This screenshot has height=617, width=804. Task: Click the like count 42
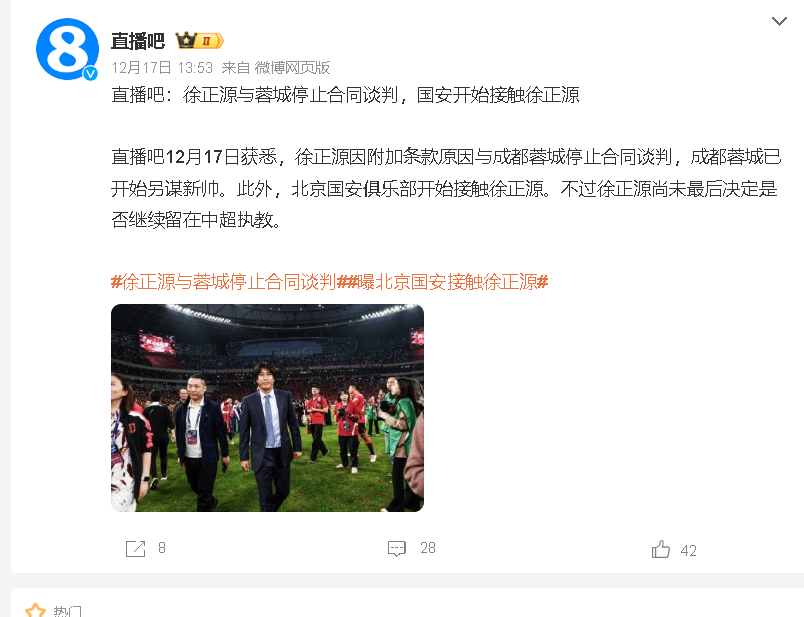click(688, 551)
